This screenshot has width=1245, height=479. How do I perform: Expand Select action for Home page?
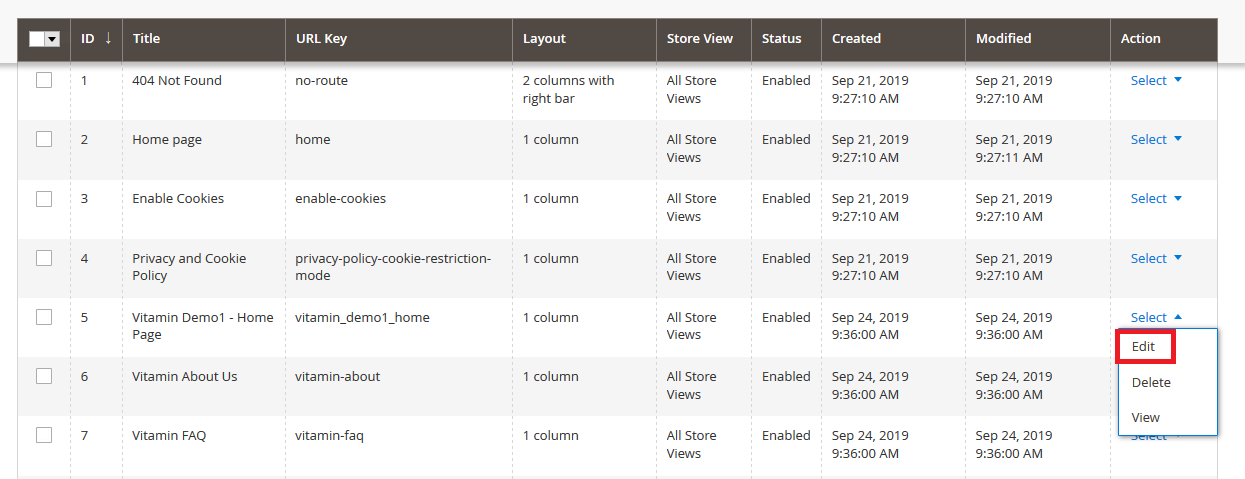(x=1156, y=140)
